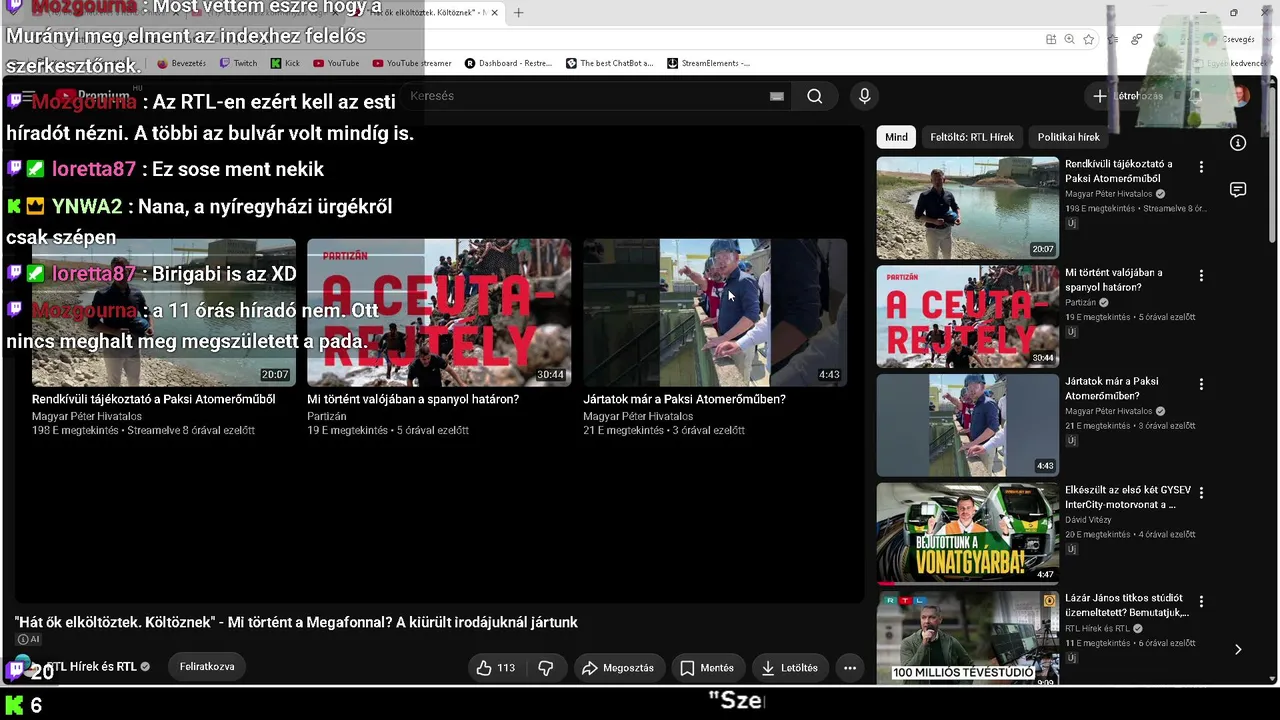Screen dimensions: 1280x720
Task: Open Bejutottunk a vonatgyárba thumbnail
Action: coord(967,534)
